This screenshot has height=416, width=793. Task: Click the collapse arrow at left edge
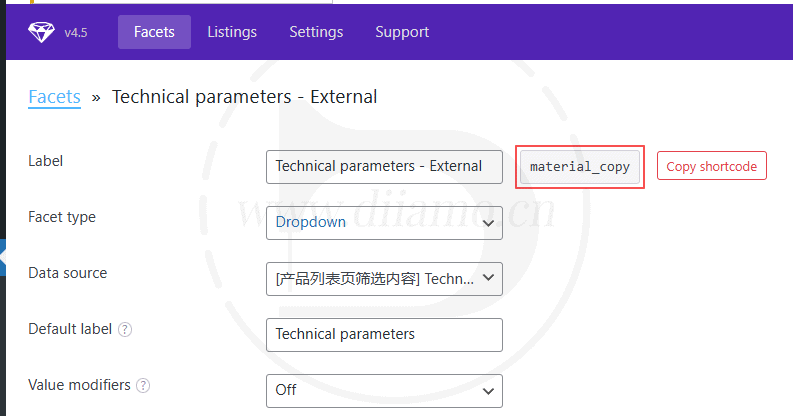[x=3, y=258]
